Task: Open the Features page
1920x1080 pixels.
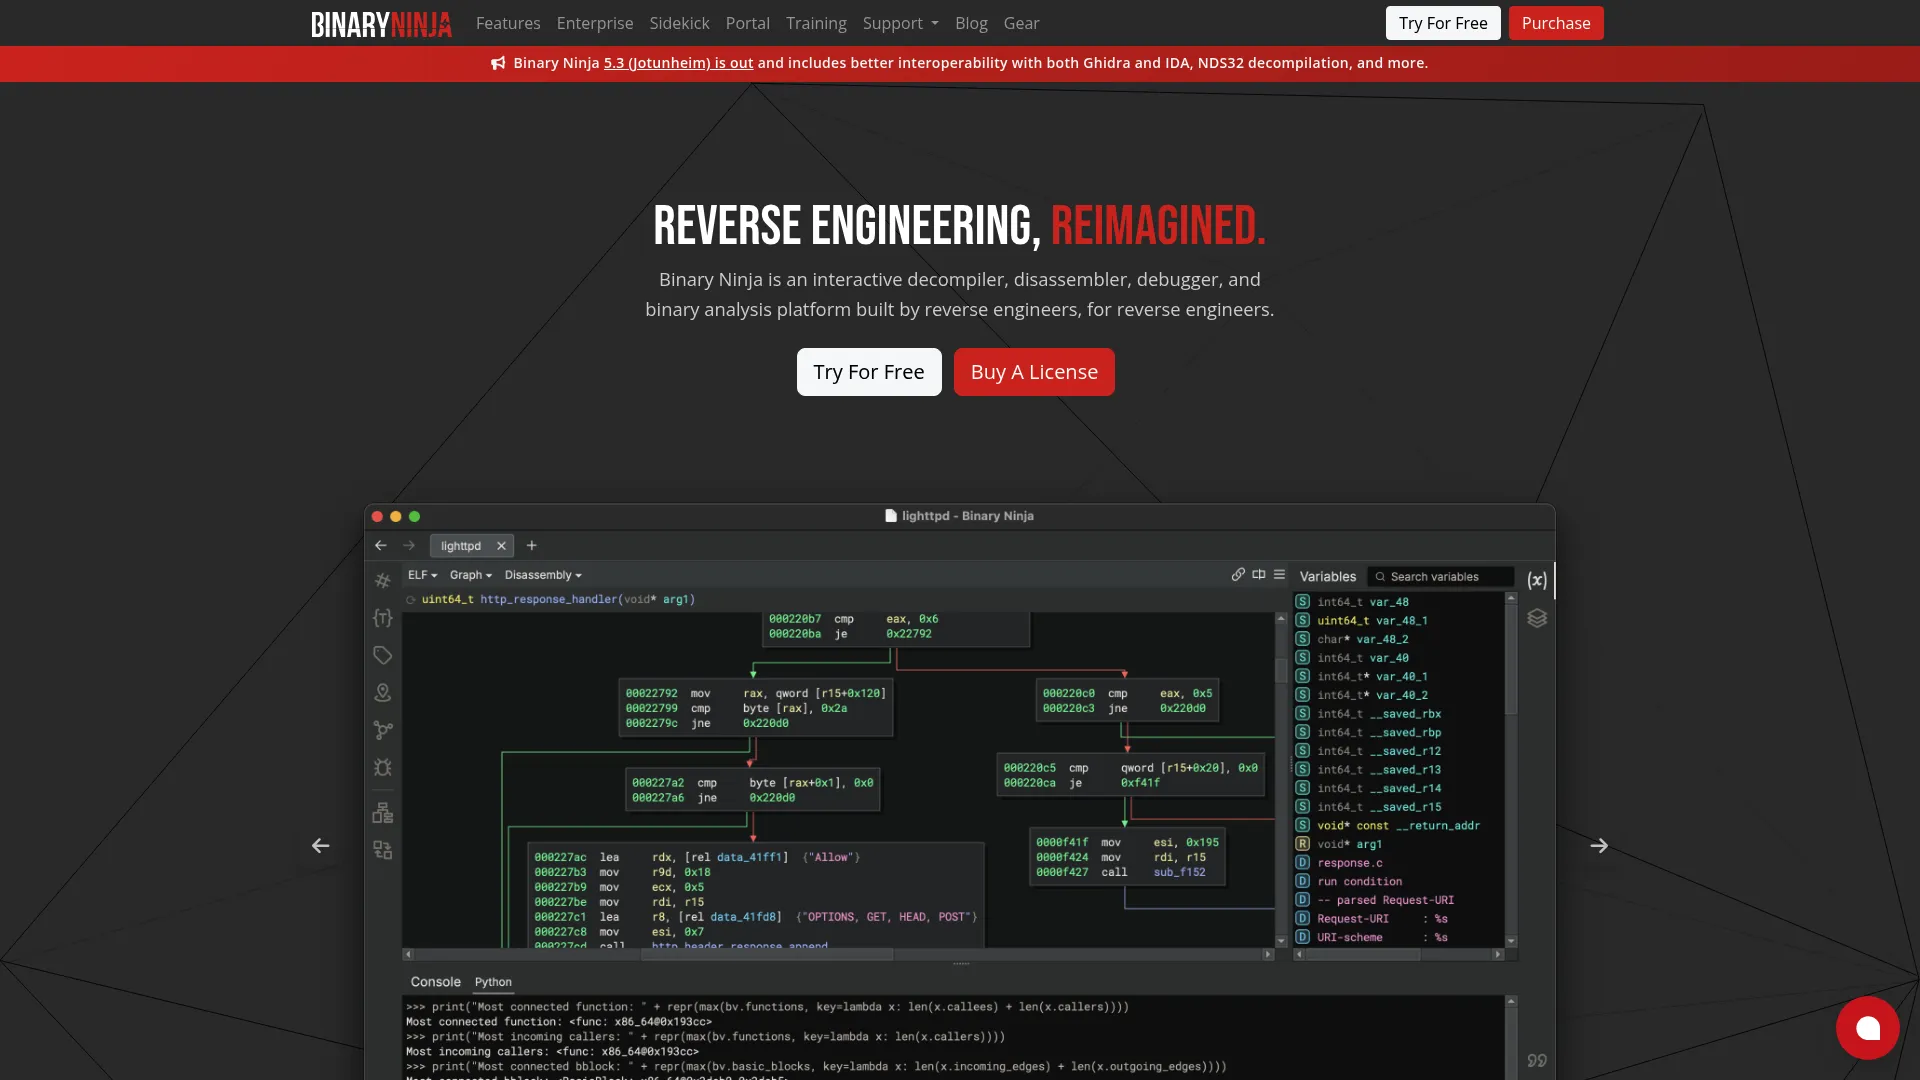Action: [x=508, y=23]
